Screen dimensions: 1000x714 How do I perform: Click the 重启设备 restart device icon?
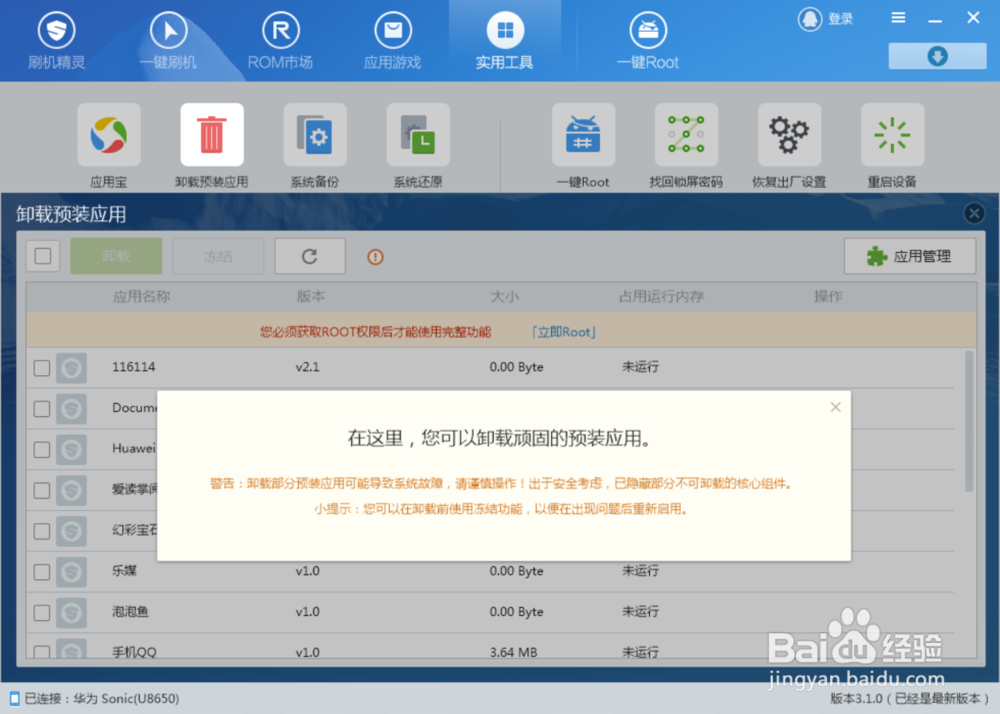tap(892, 135)
